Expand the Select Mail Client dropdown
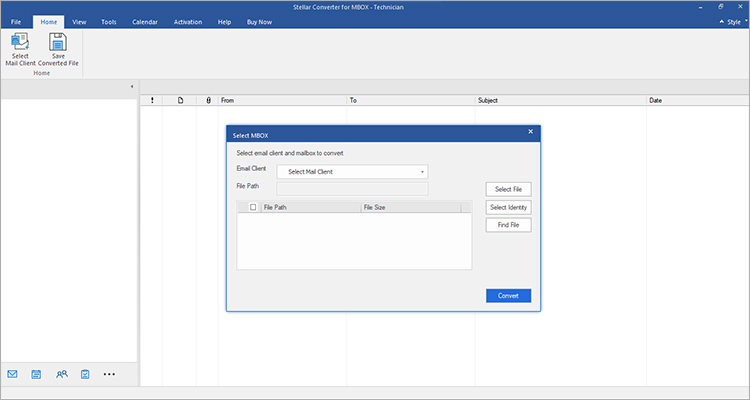The width and height of the screenshot is (750, 400). 351,171
